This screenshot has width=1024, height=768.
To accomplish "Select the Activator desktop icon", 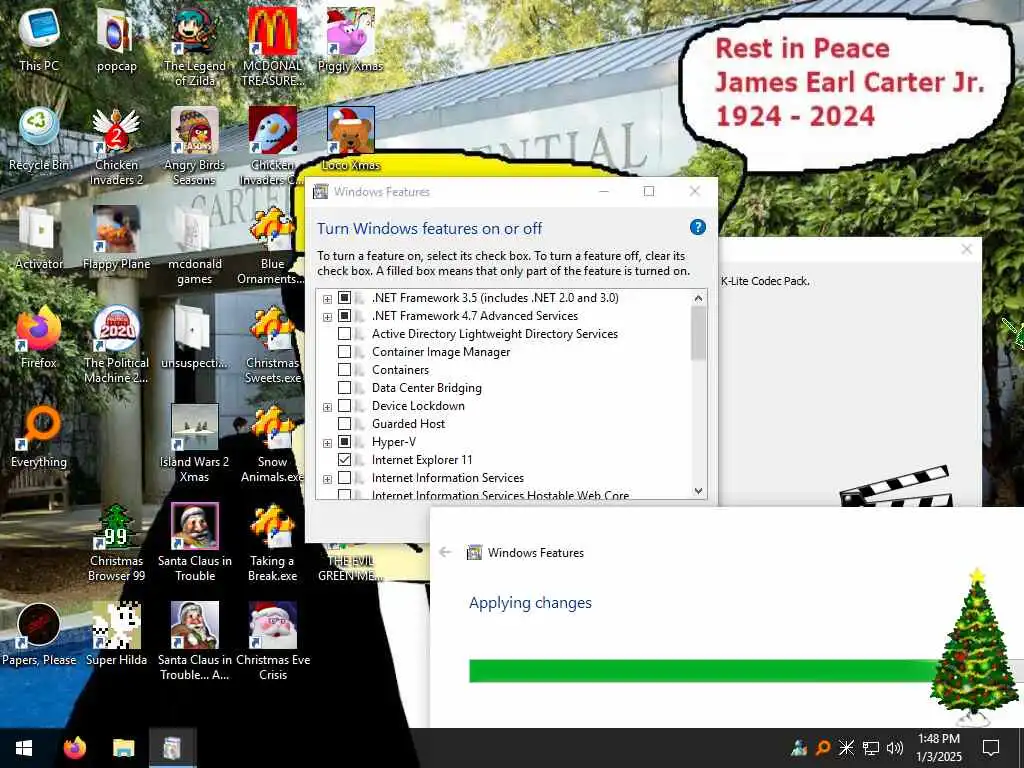I will point(39,239).
